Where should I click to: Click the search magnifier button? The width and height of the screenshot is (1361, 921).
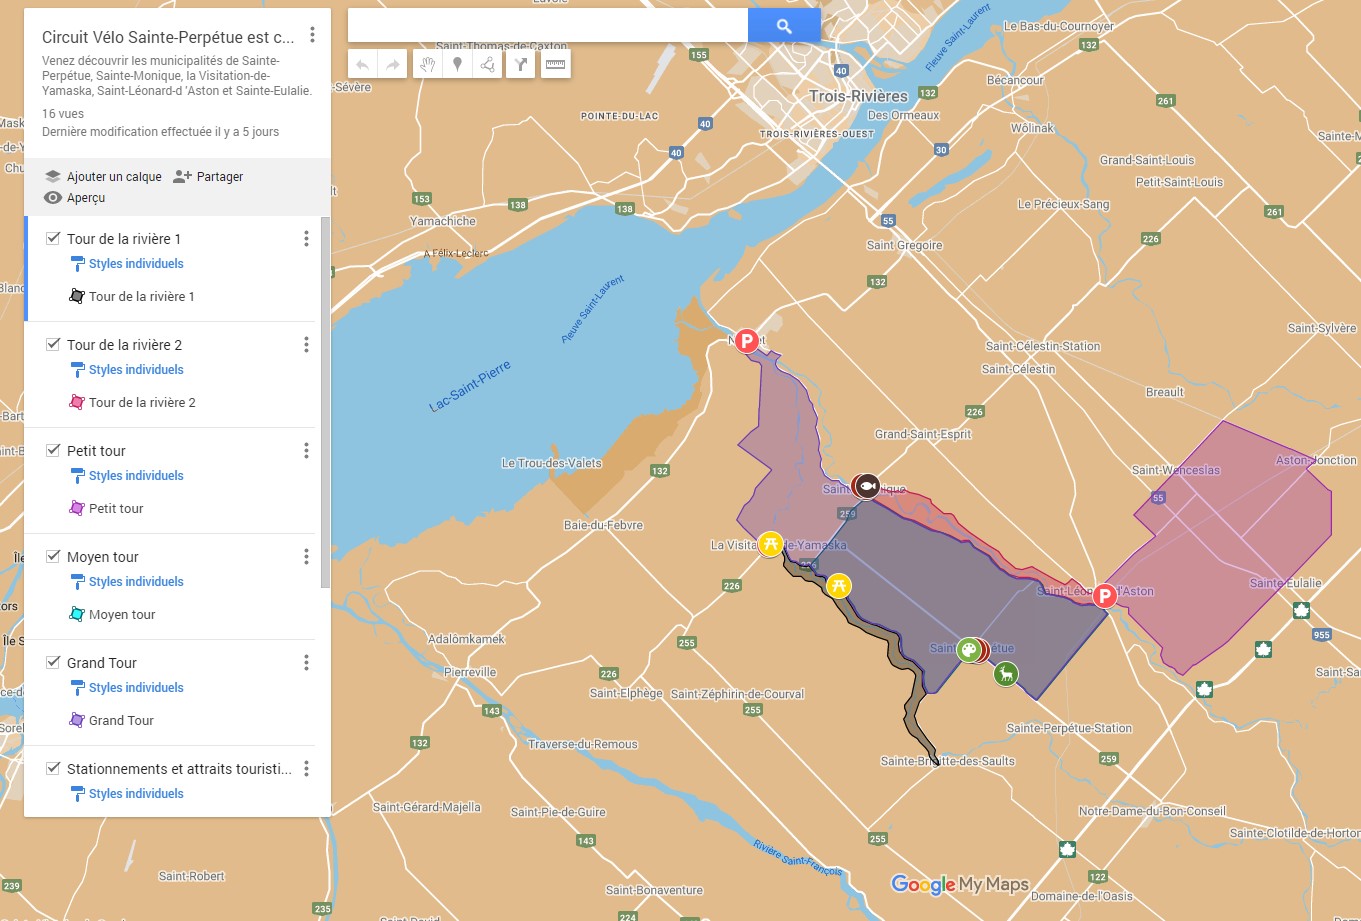click(x=784, y=26)
